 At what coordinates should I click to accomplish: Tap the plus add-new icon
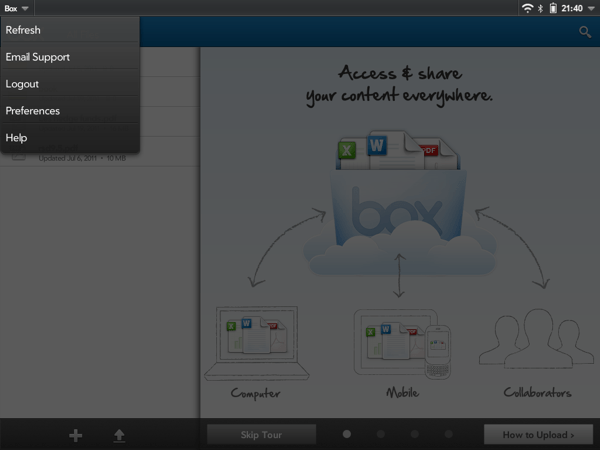tap(75, 435)
